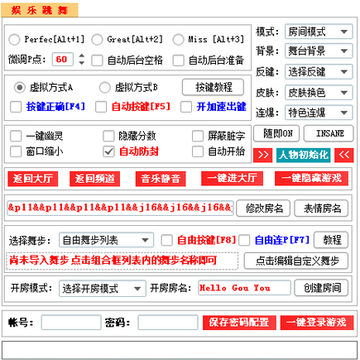The image size is (360, 360).
Task: Click the 微调P点 value field showing 60
Action: [63, 60]
